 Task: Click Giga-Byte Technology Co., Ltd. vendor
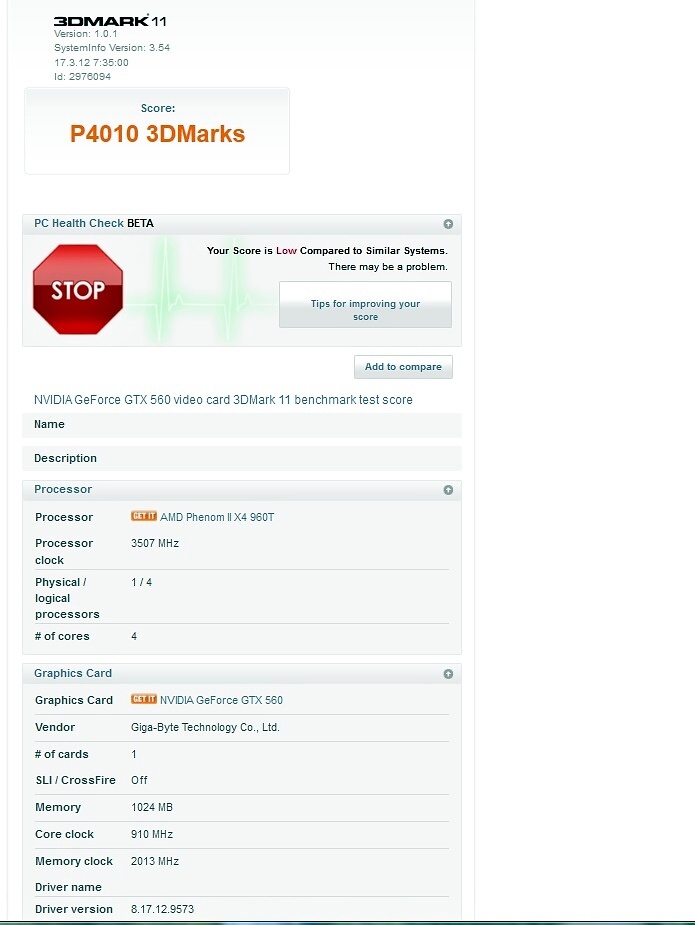click(x=205, y=727)
